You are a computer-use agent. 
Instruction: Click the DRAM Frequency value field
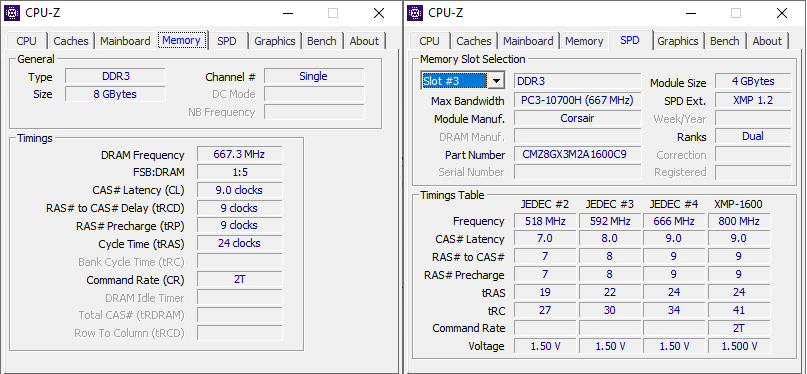coord(239,154)
